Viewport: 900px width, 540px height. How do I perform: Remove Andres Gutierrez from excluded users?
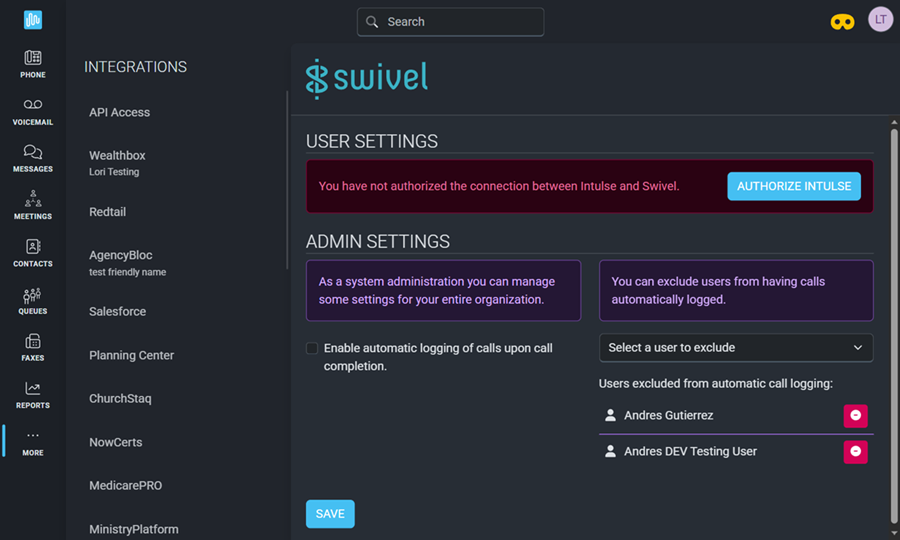(855, 415)
